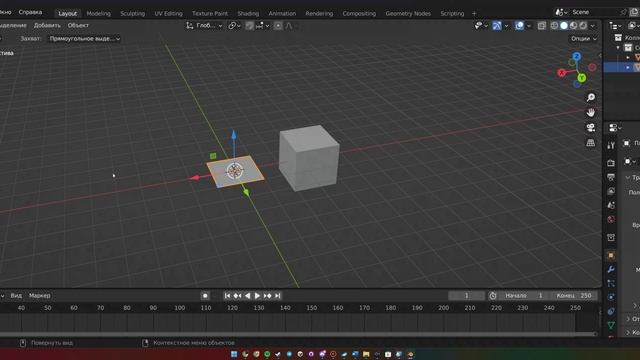
Task: Open the Object properties tab (orange square)
Action: tap(611, 255)
